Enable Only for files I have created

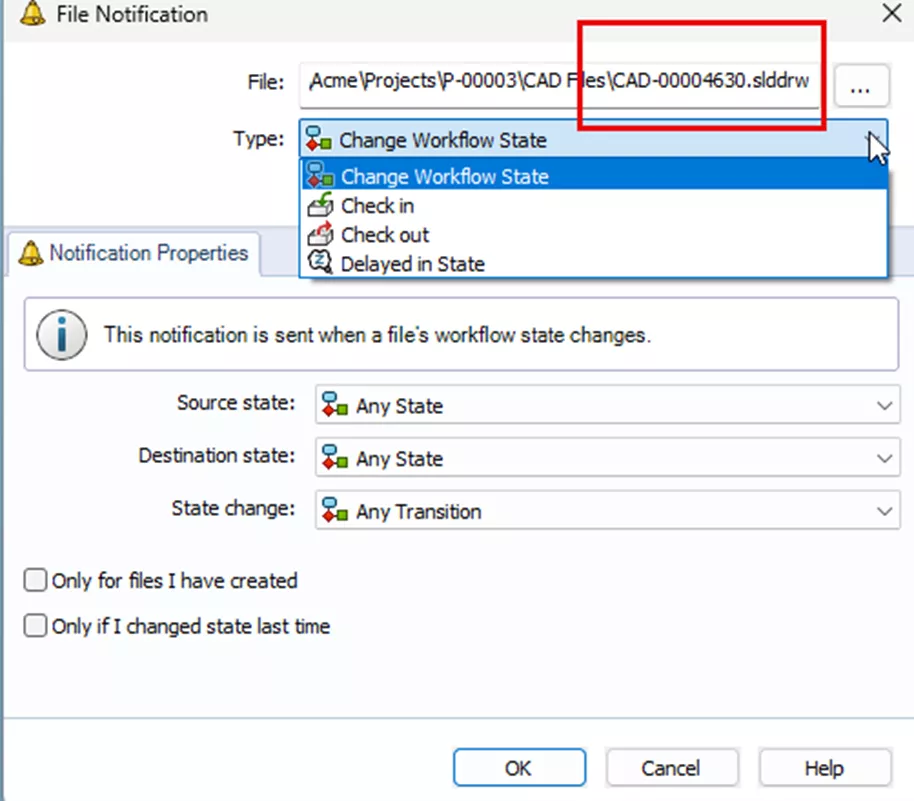(35, 580)
